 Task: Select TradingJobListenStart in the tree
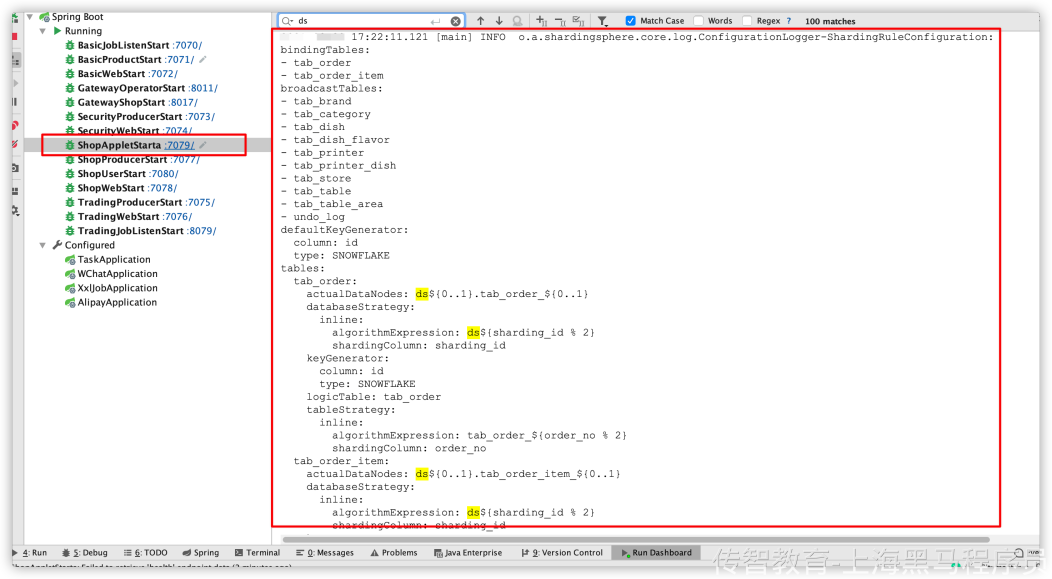(x=130, y=231)
